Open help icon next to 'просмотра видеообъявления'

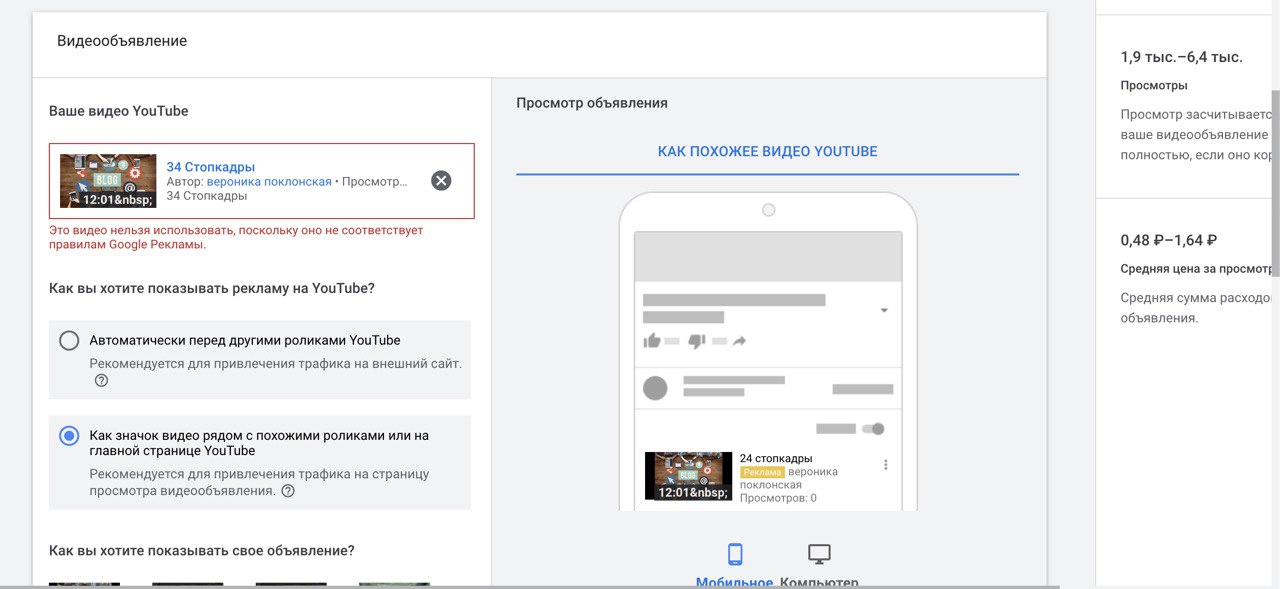(288, 491)
